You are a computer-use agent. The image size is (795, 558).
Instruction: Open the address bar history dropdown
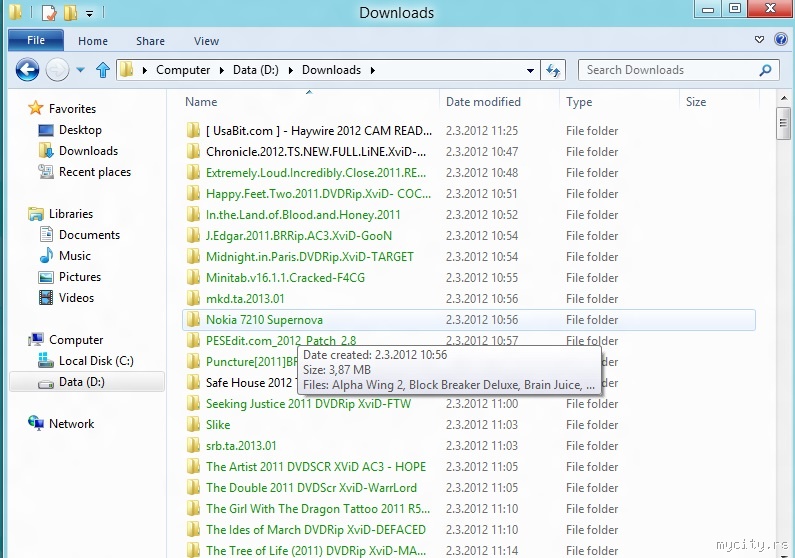point(530,71)
